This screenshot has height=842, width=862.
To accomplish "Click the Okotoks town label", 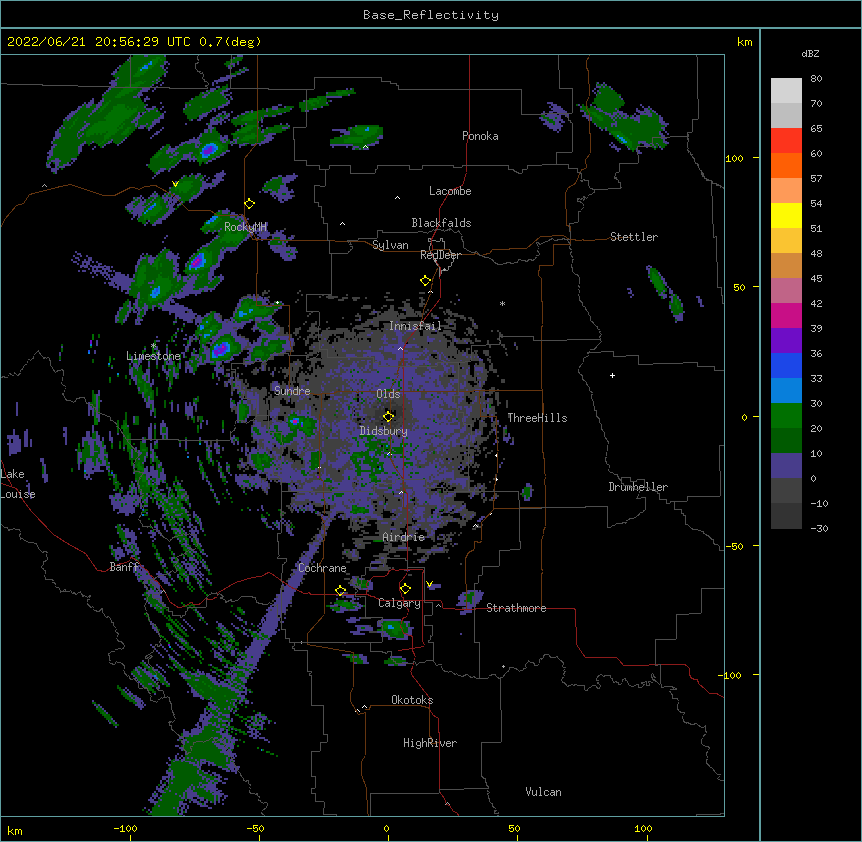I will tap(412, 700).
